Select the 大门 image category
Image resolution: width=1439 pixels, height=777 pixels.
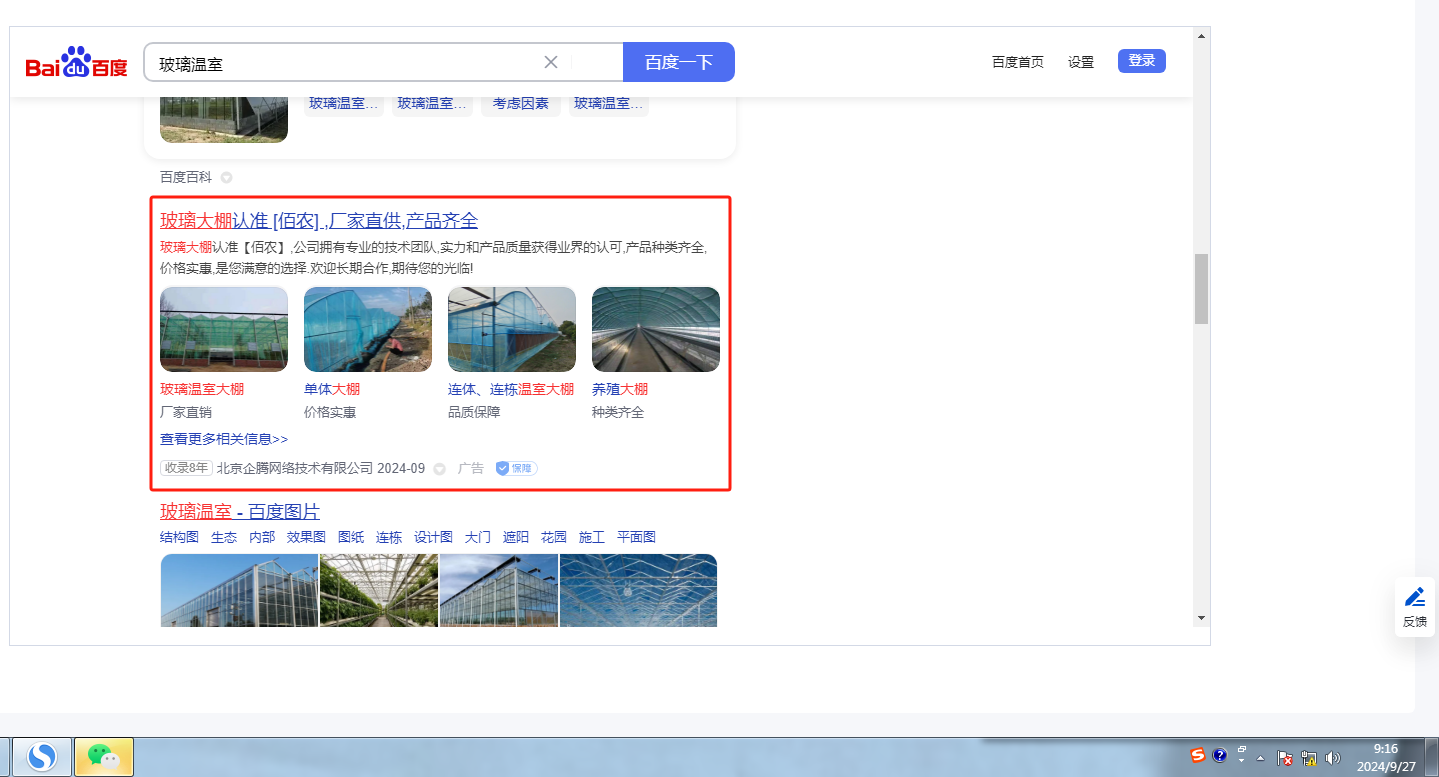point(478,537)
